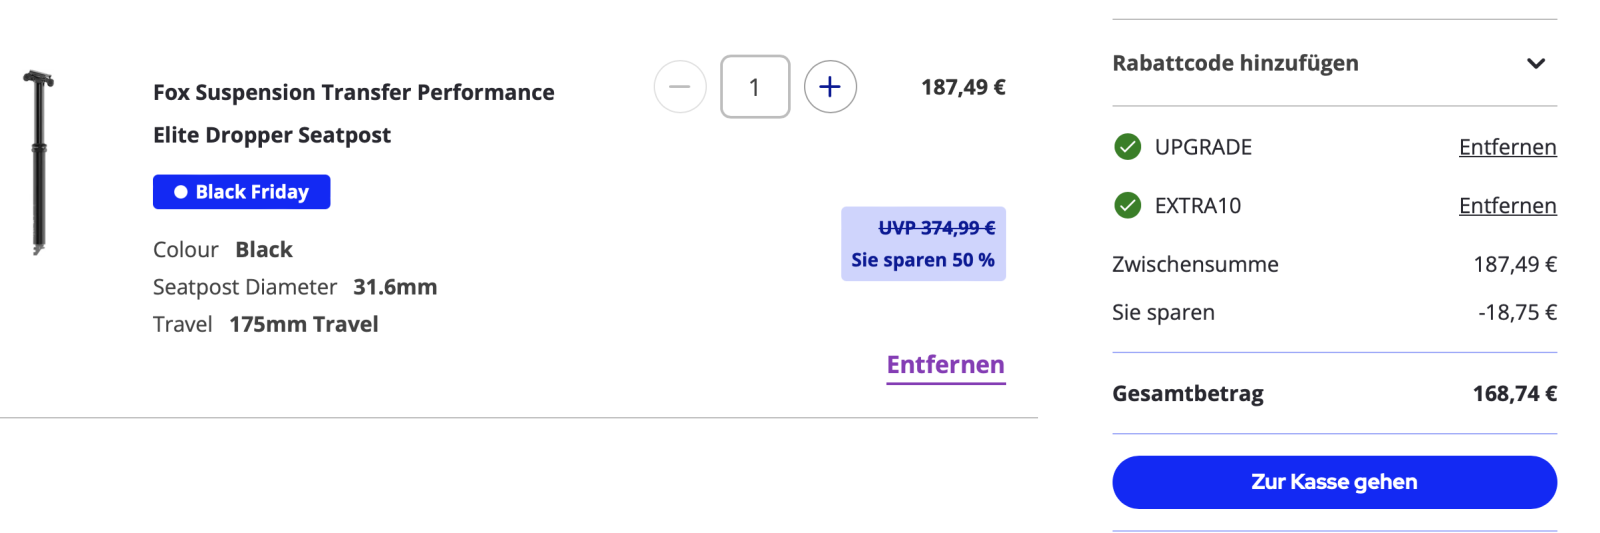Remove the UPGRADE discount code
The image size is (1600, 533).
(1507, 147)
